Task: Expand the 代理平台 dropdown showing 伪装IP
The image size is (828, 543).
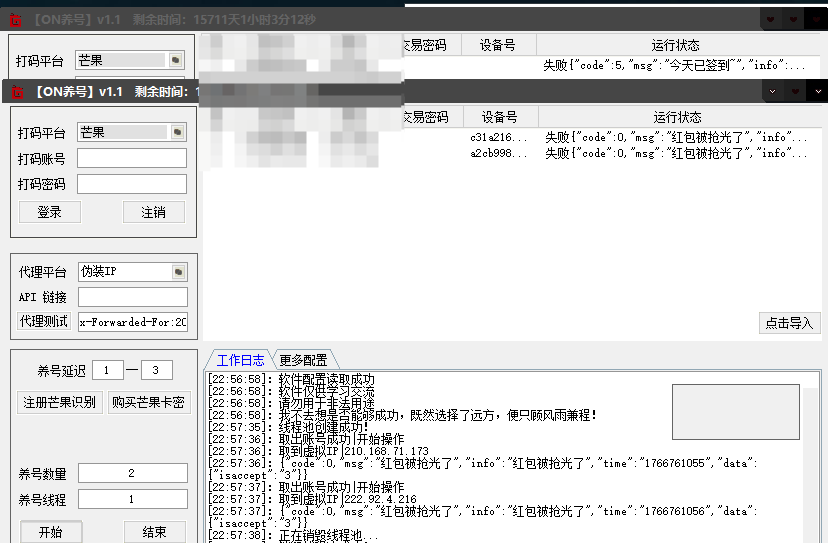Action: 179,272
